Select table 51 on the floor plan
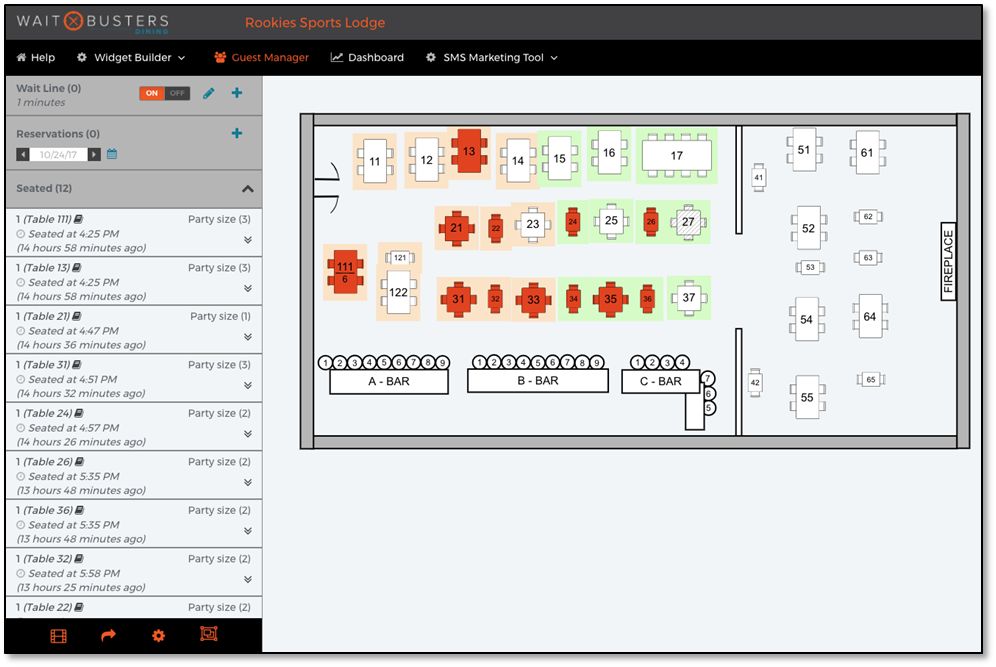Screen dimensions: 996x667 point(804,150)
